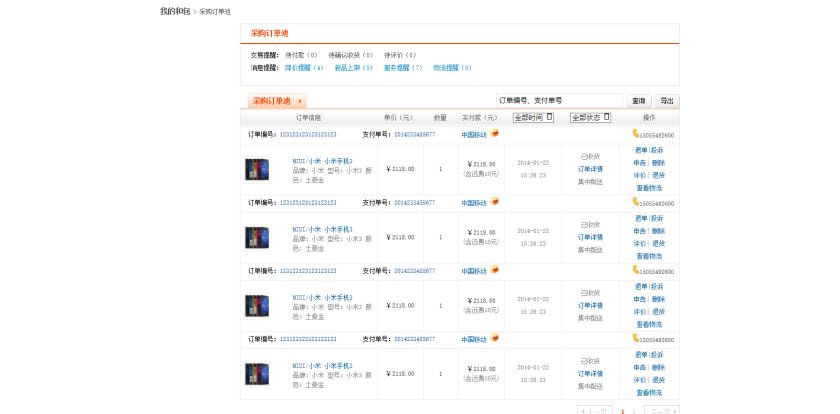The height and width of the screenshot is (414, 840).
Task: Open payment number 2014233455677 in first order
Action: [x=415, y=135]
